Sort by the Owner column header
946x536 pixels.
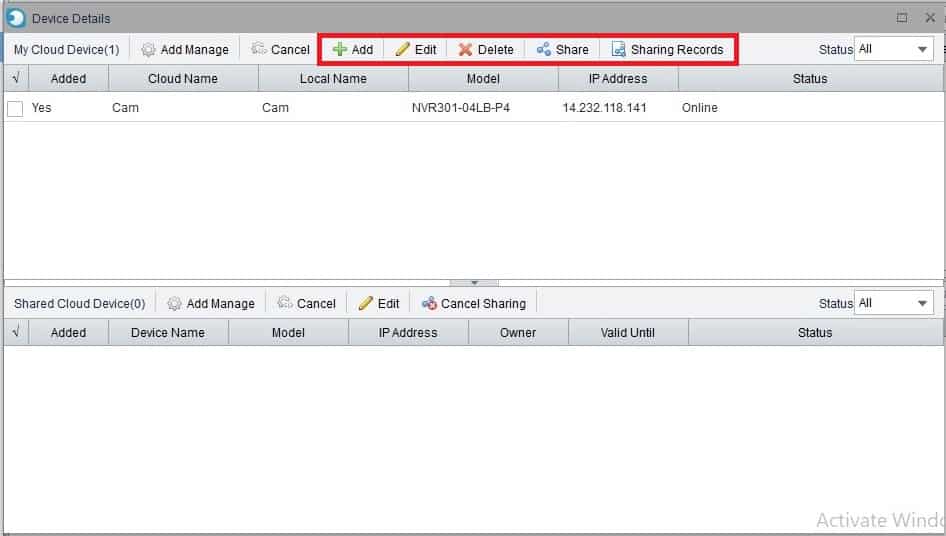[518, 333]
